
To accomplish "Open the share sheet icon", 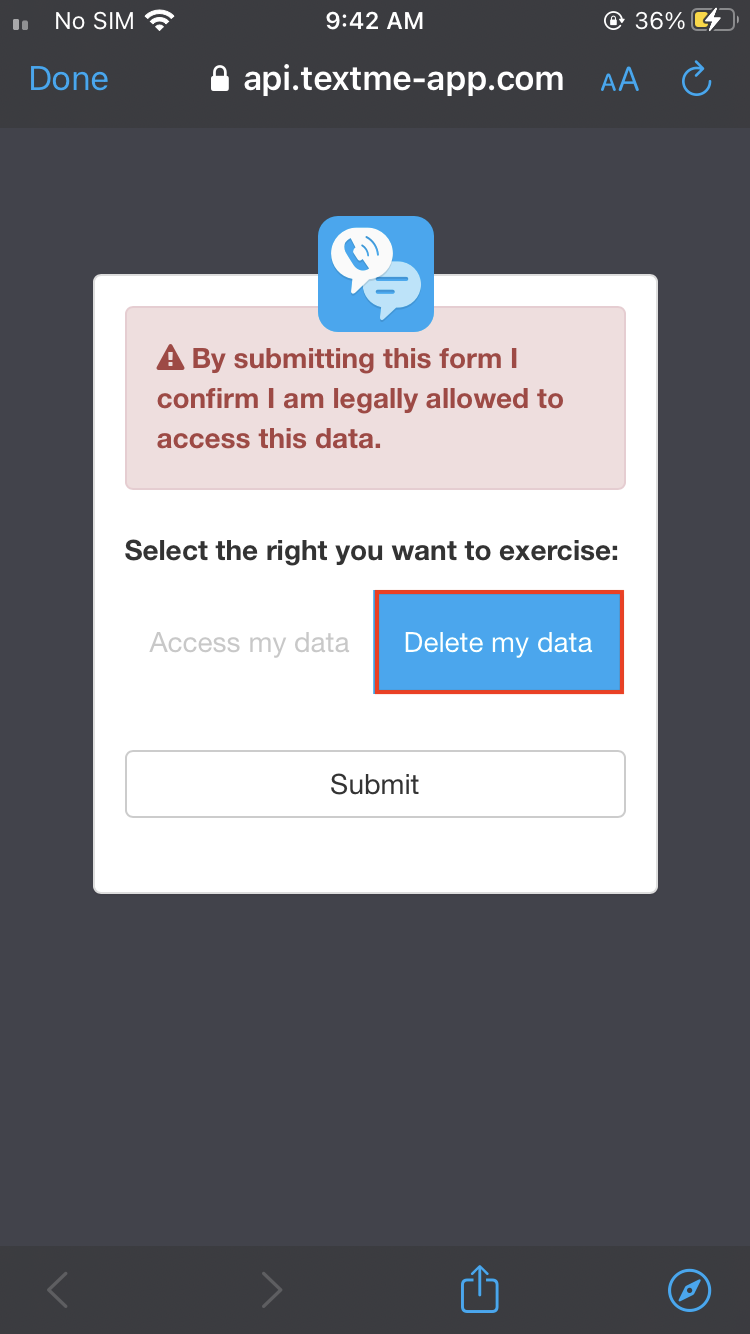I will coord(479,1289).
